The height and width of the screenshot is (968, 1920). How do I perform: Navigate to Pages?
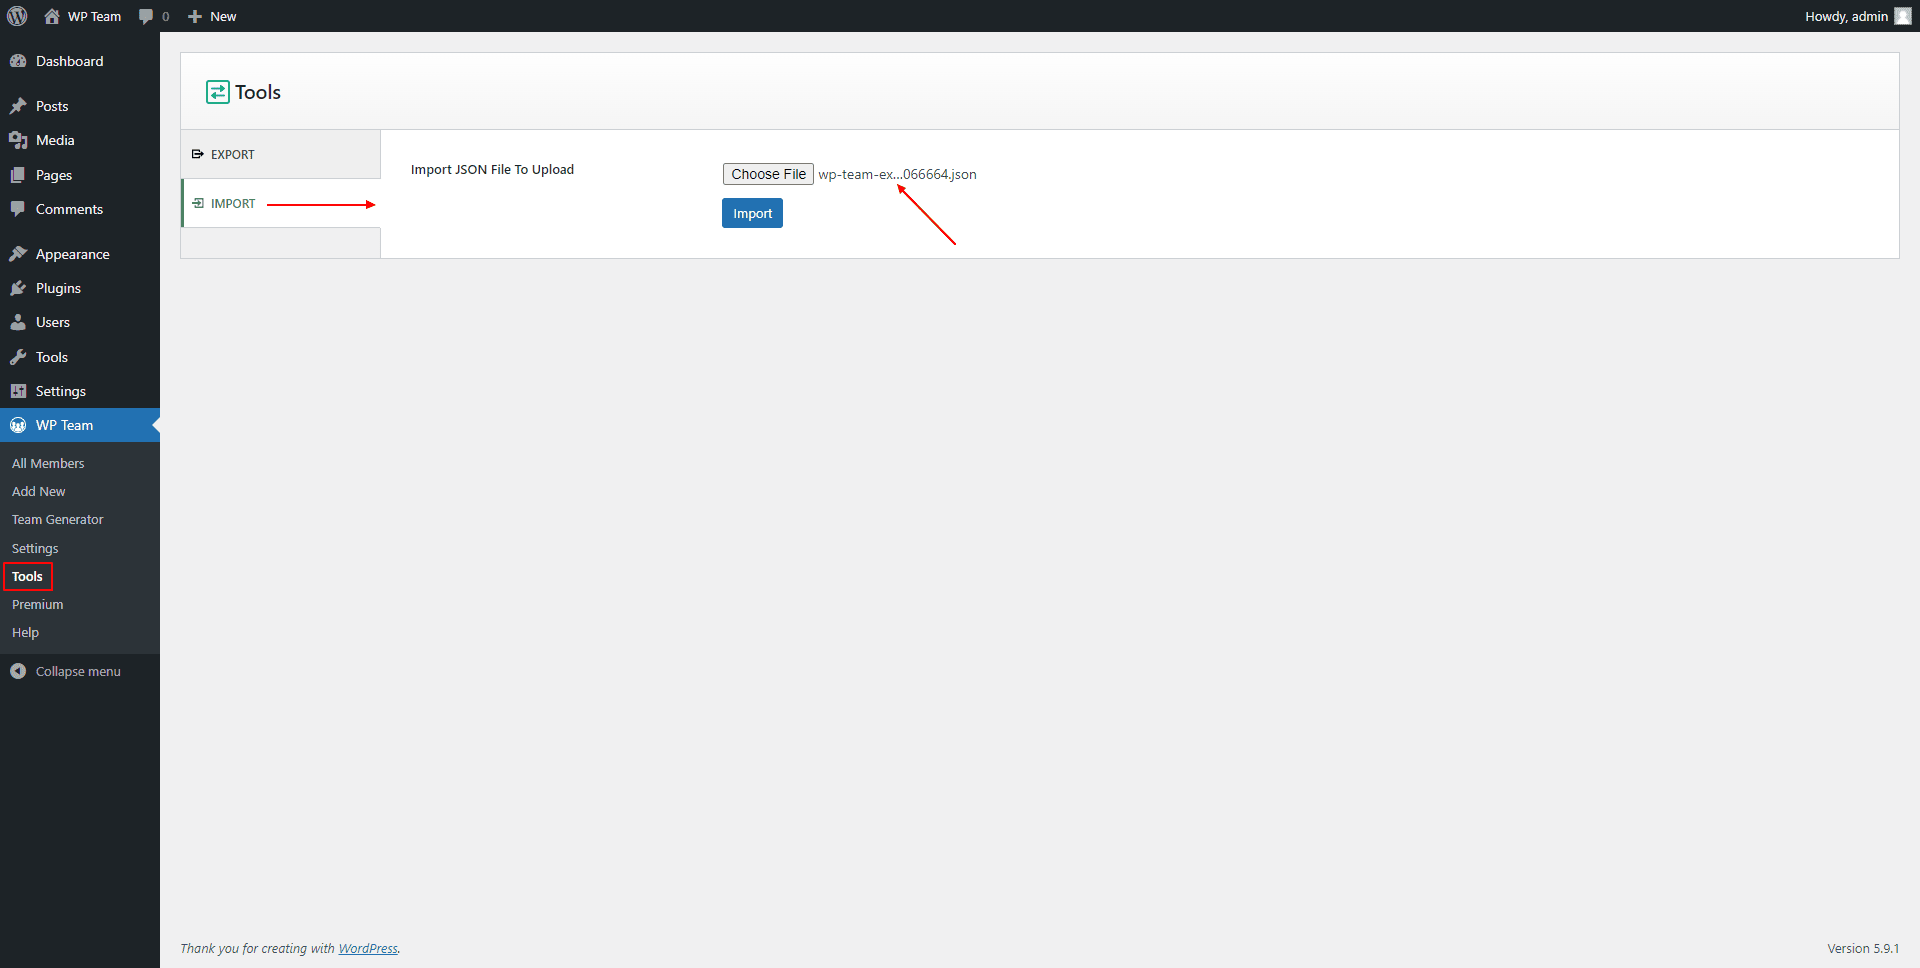[x=80, y=175]
